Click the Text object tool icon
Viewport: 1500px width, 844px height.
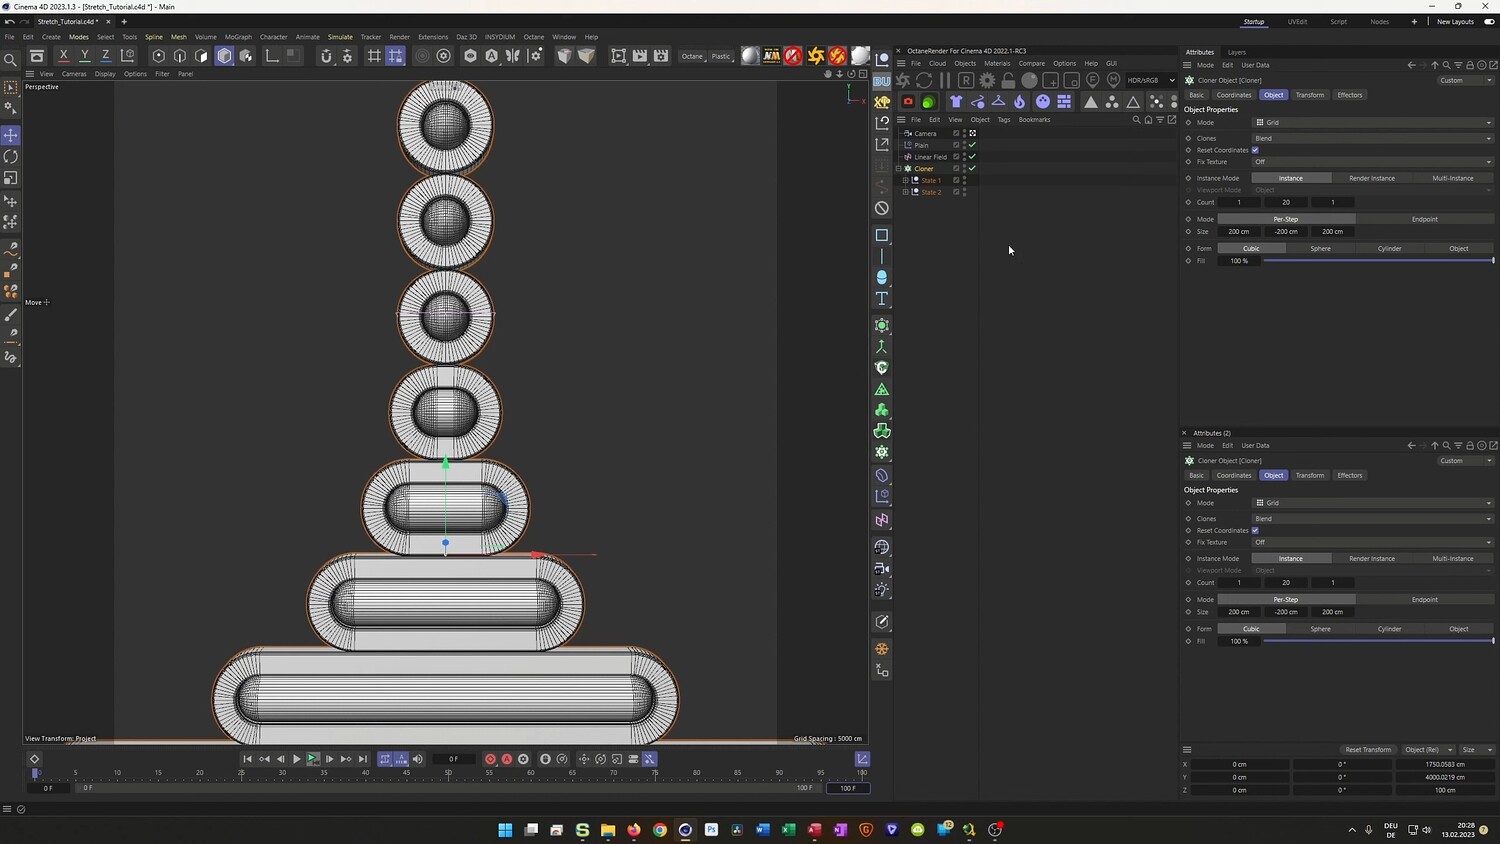(x=882, y=299)
